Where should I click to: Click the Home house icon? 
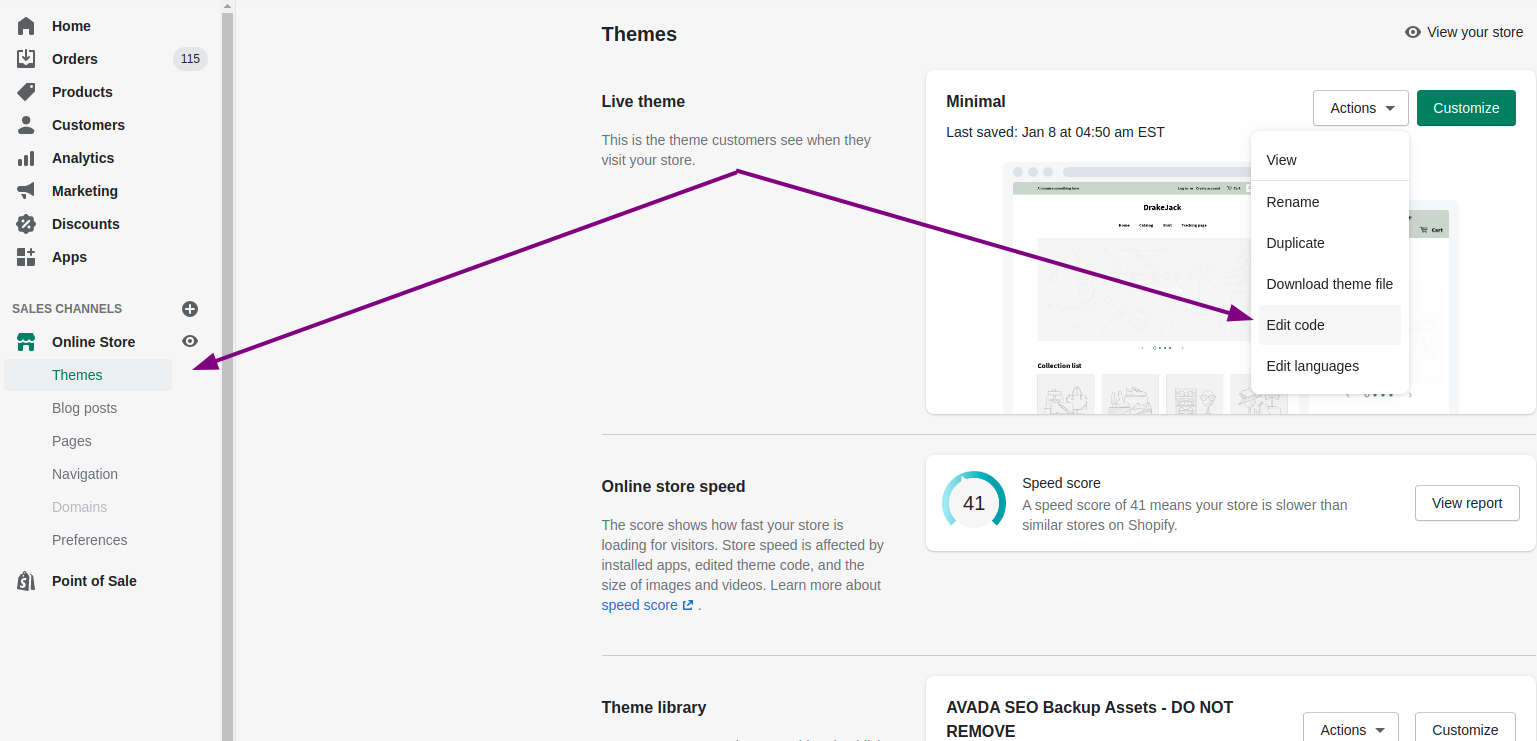(x=26, y=26)
